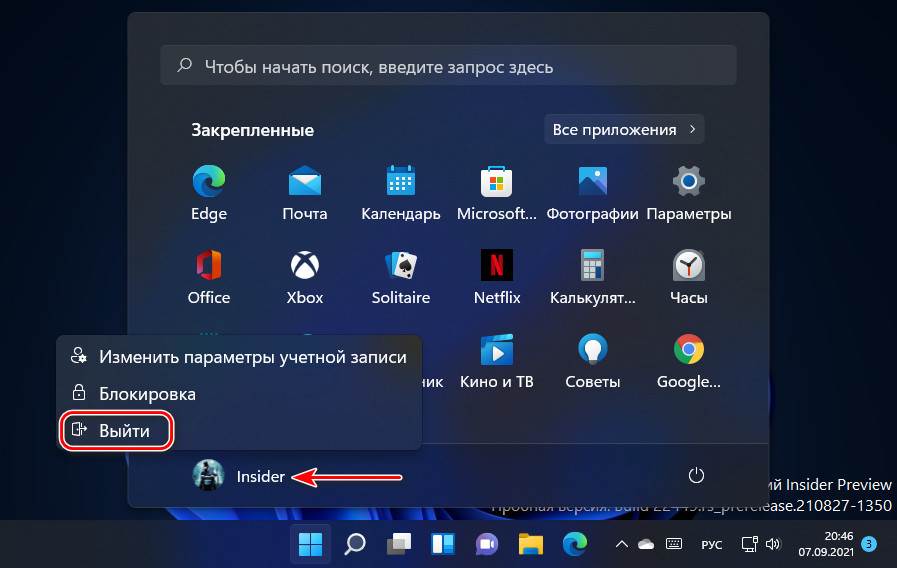Launch Chat from the taskbar
897x568 pixels.
[x=487, y=544]
